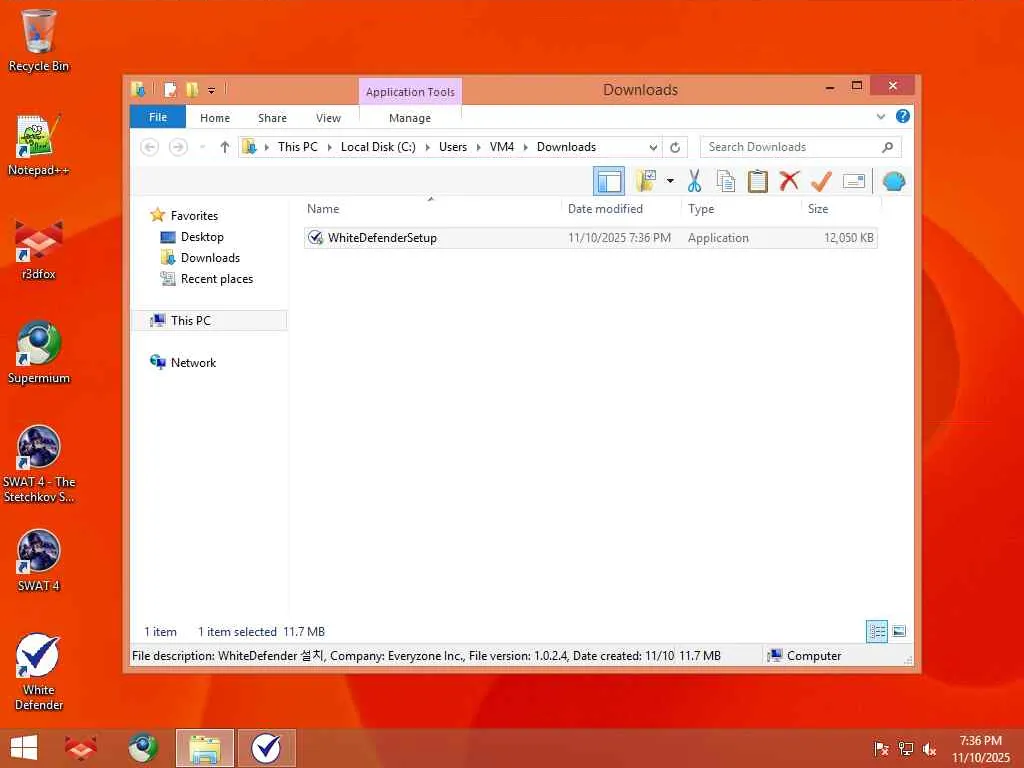
Task: Open the Manage ribbon tab
Action: click(x=409, y=118)
